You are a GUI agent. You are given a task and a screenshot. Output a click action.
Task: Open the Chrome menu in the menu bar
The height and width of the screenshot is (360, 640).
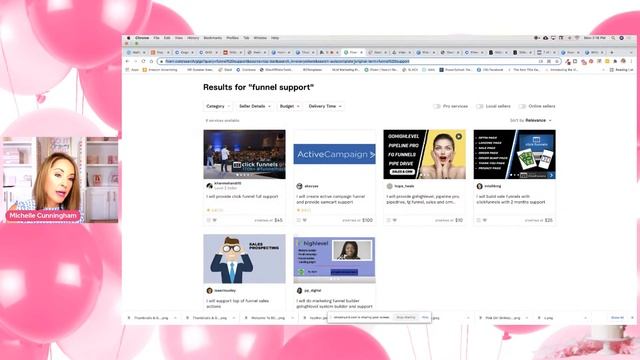142,38
